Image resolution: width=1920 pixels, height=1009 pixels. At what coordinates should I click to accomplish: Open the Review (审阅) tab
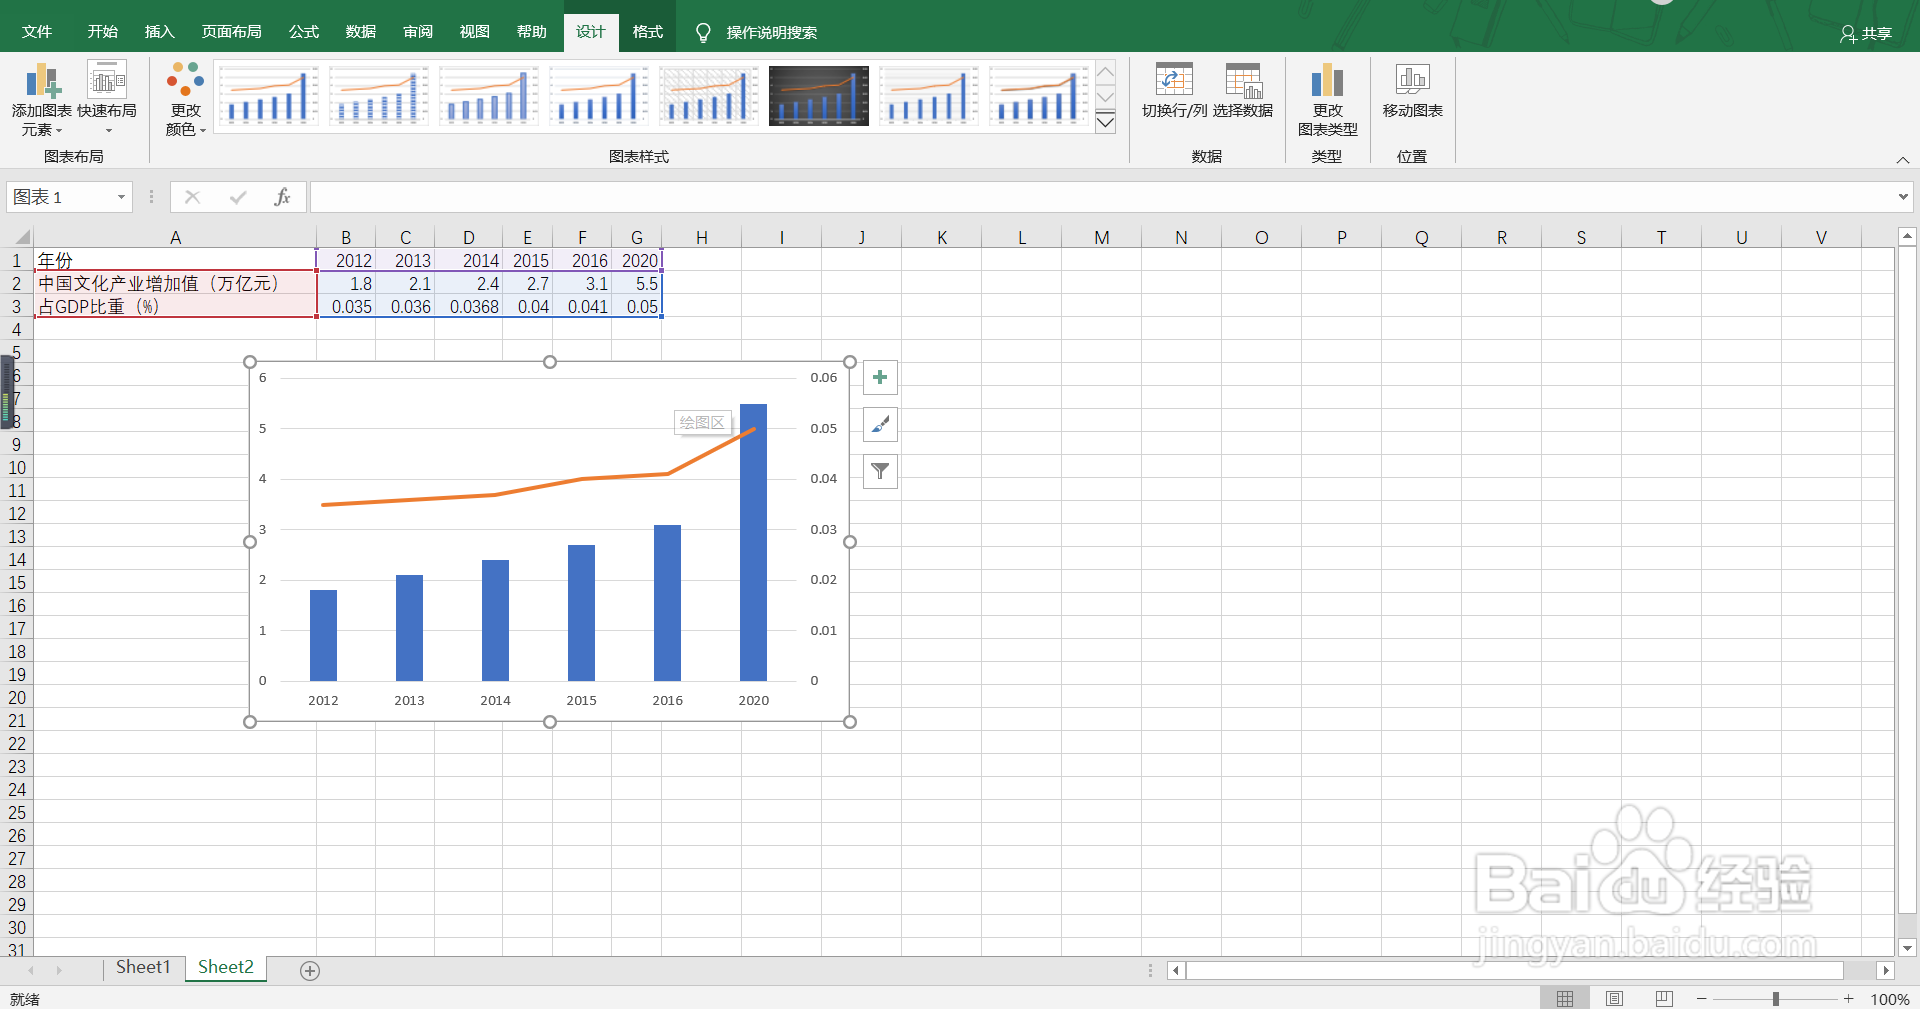417,32
